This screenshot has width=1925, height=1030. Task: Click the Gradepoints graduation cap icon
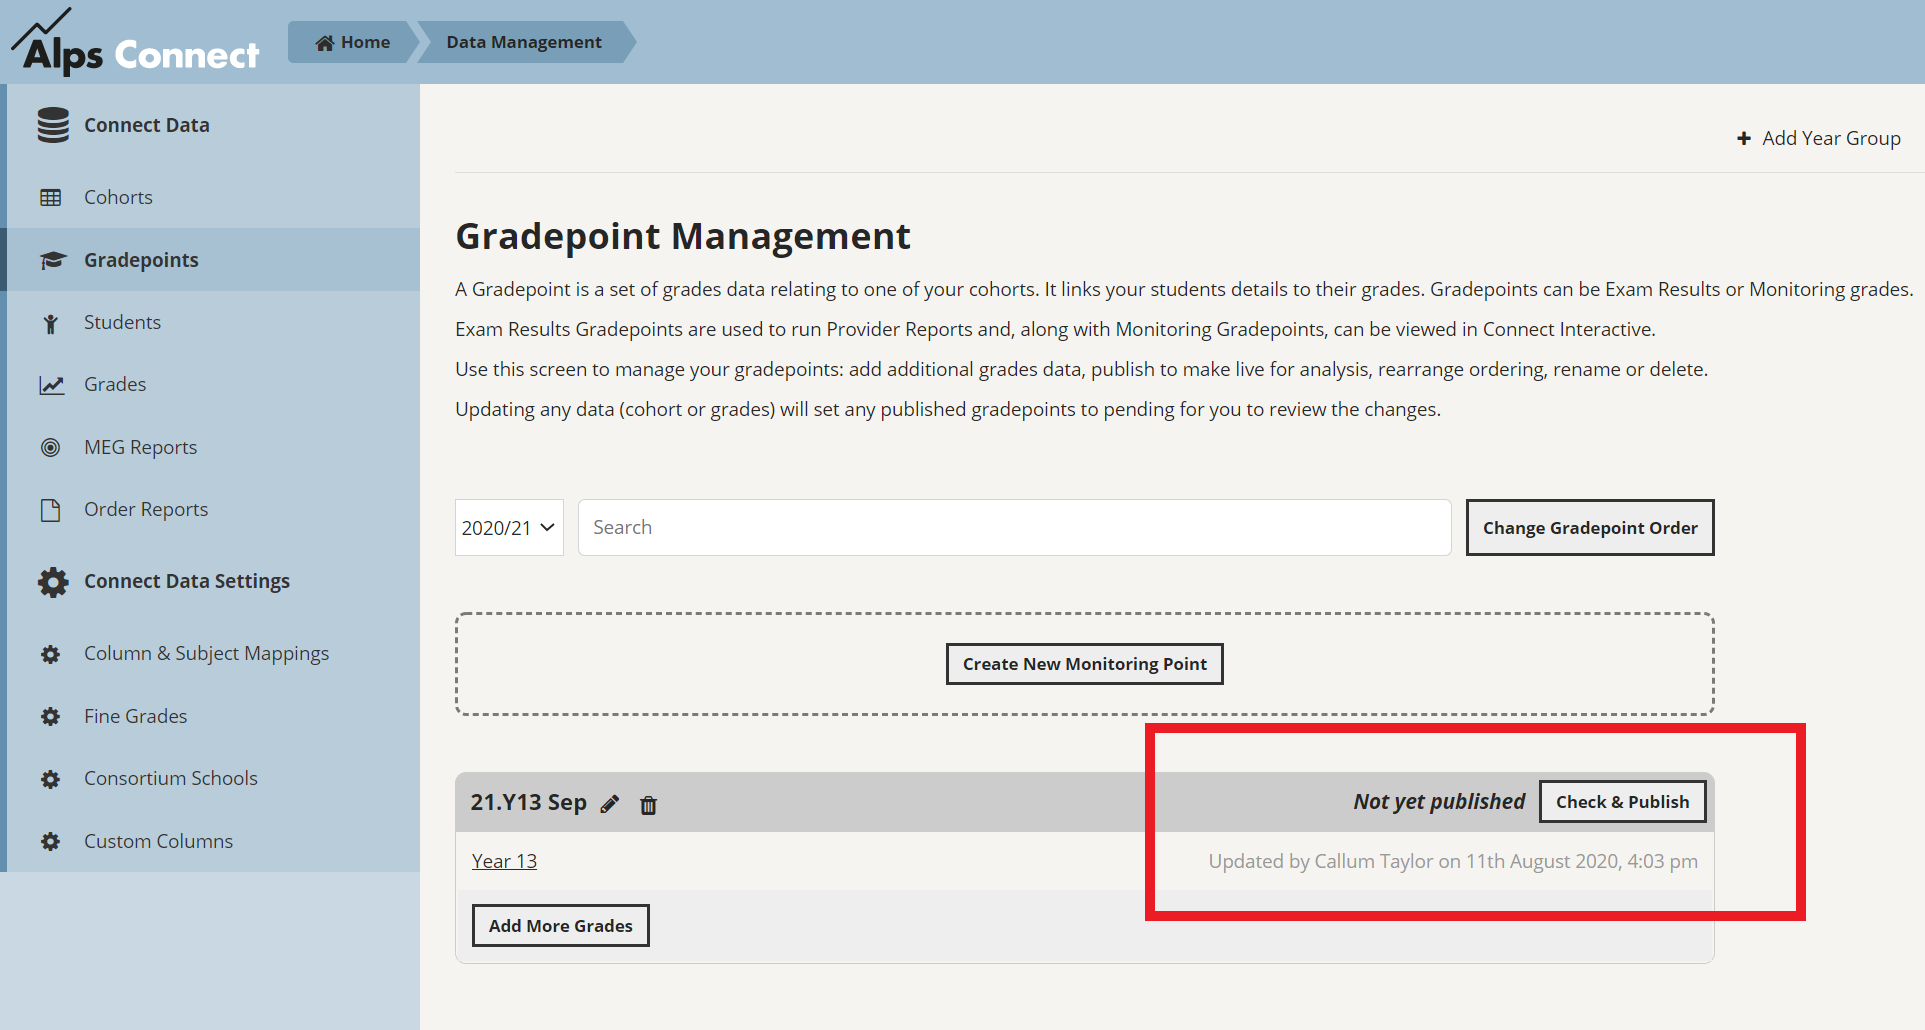pos(52,261)
